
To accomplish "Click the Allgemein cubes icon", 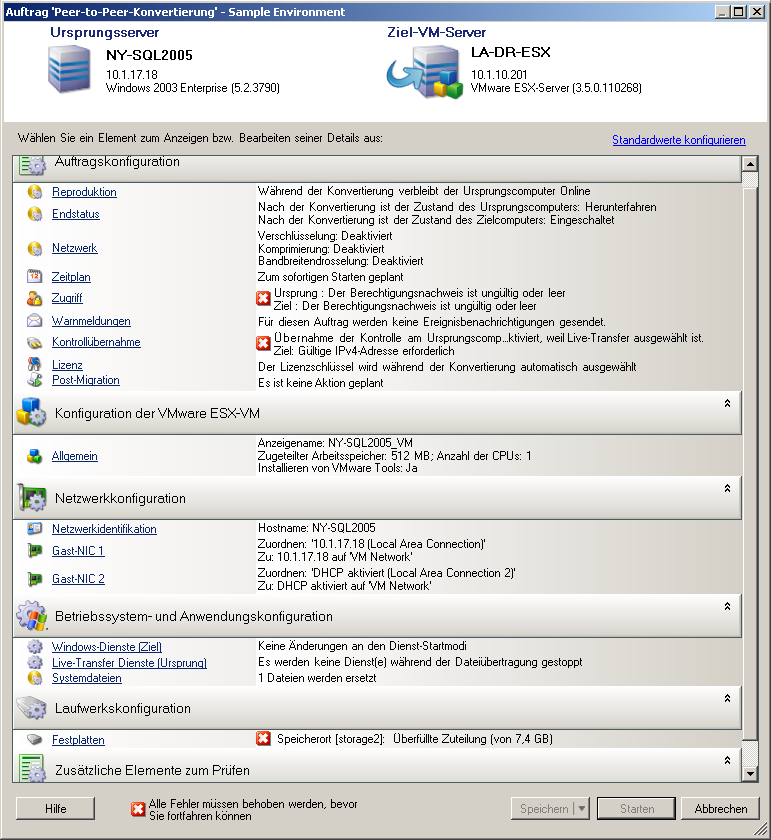I will click(x=35, y=456).
